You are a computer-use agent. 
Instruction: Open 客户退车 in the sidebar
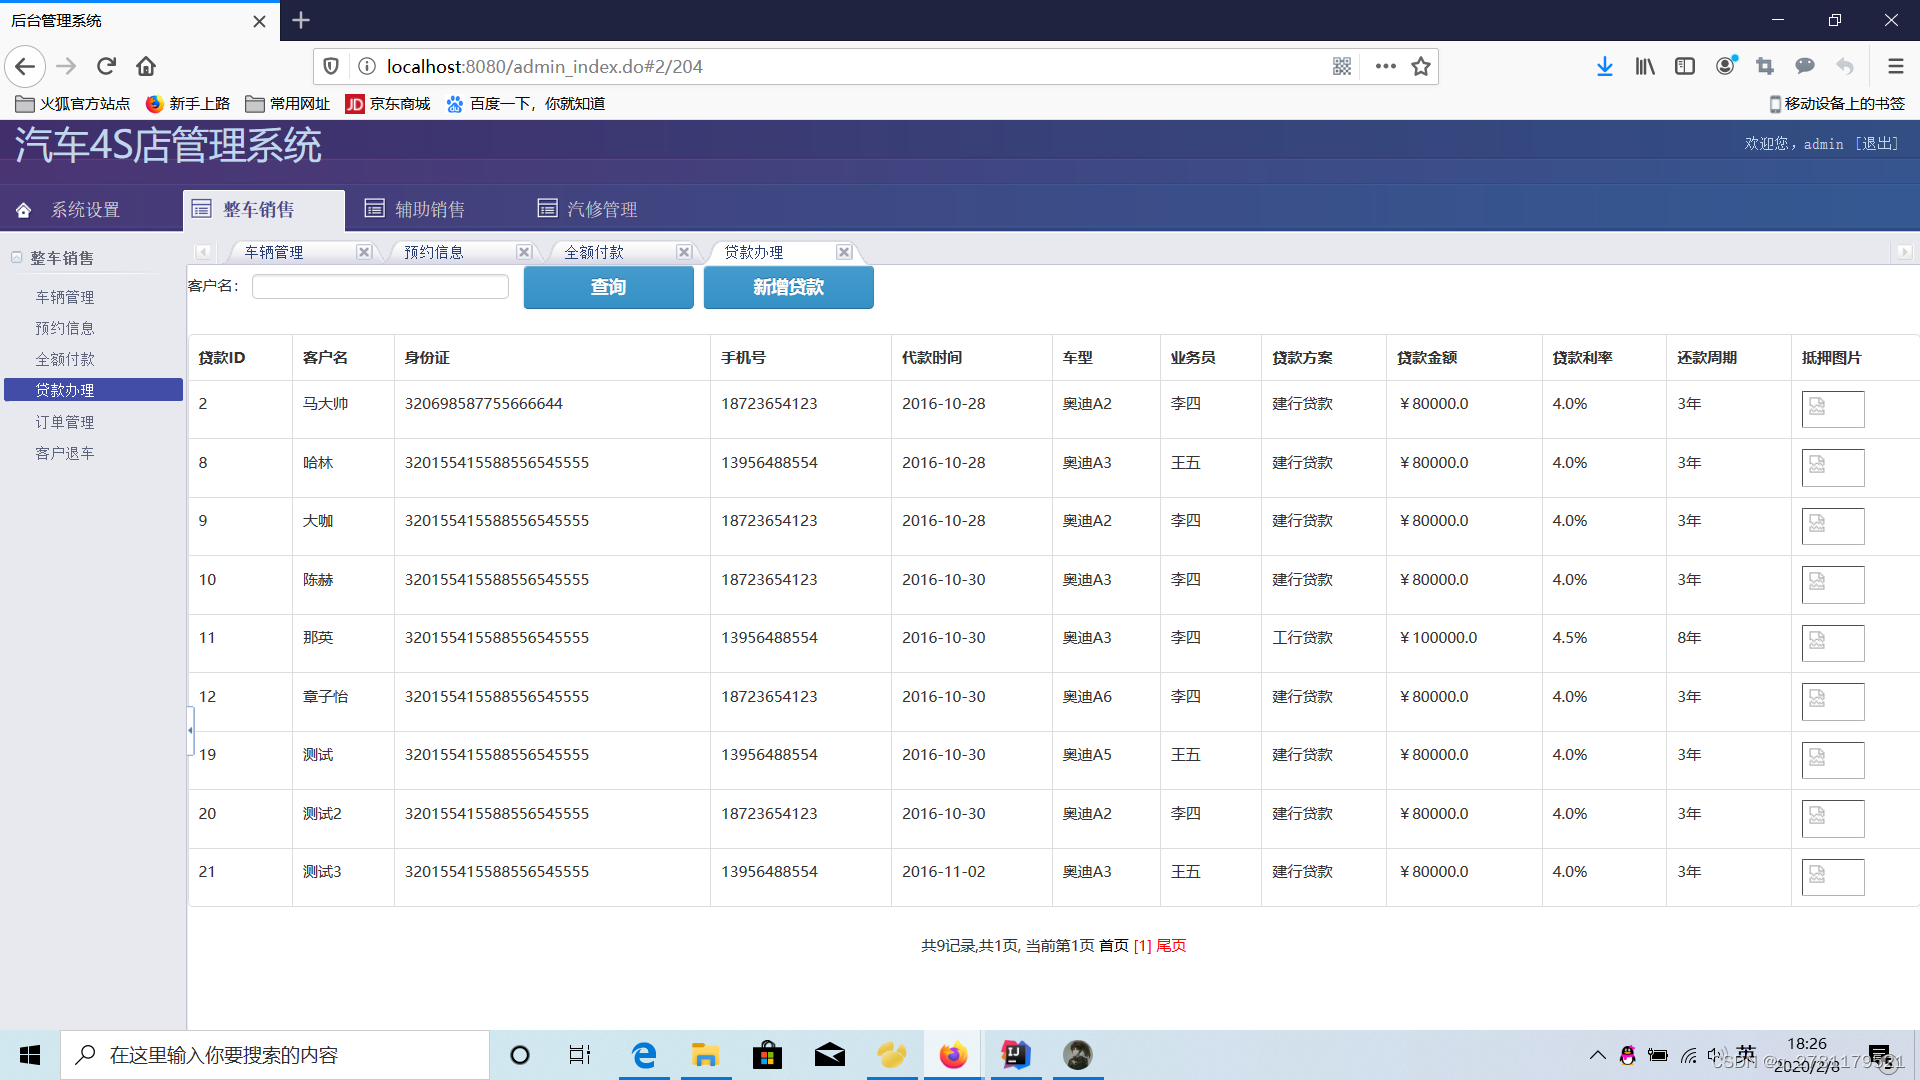pyautogui.click(x=65, y=453)
